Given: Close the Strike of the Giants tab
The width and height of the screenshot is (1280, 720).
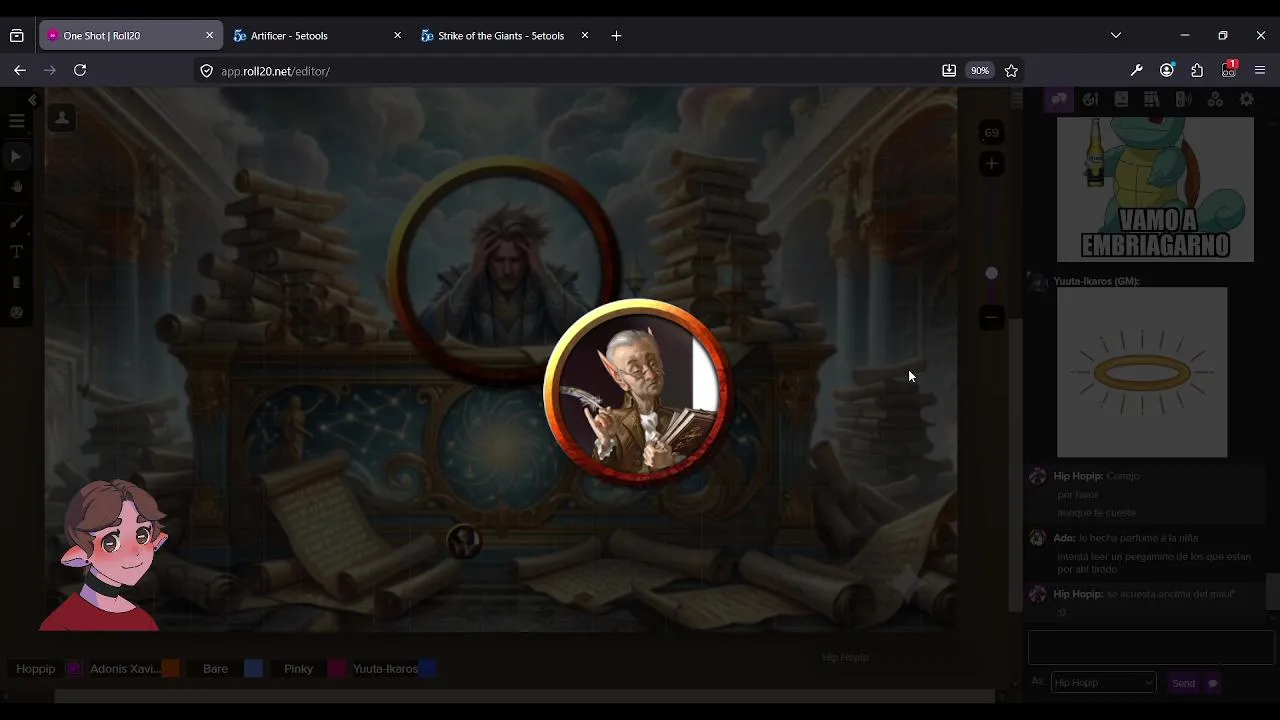Looking at the screenshot, I should 585,36.
